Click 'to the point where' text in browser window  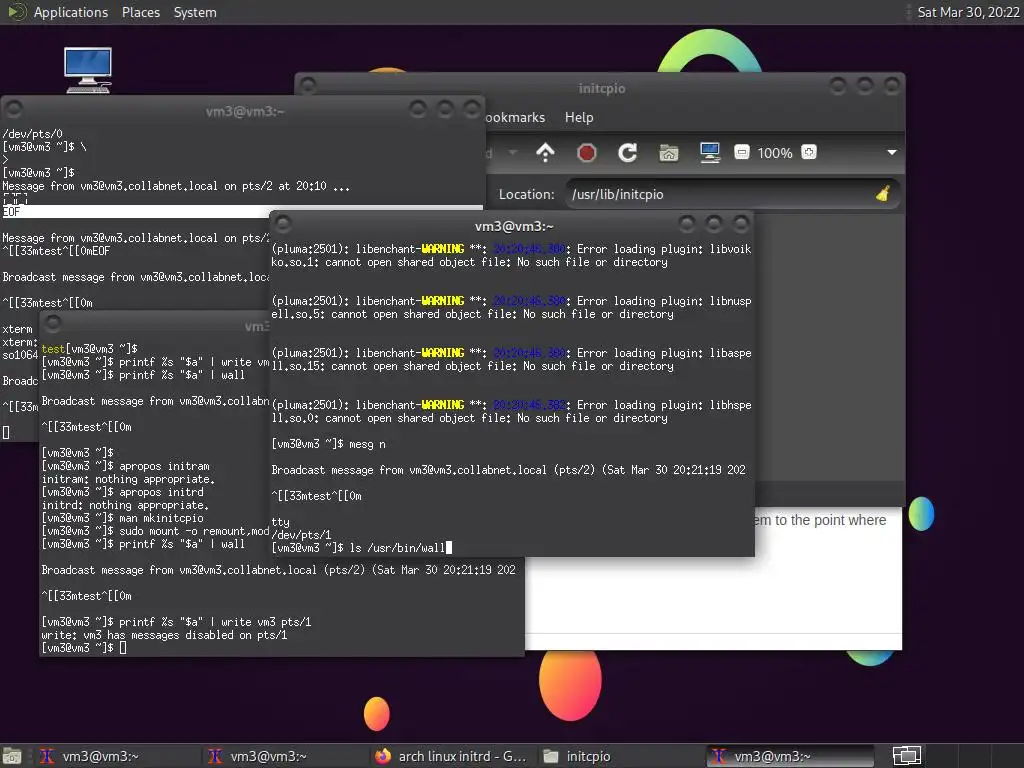[830, 520]
